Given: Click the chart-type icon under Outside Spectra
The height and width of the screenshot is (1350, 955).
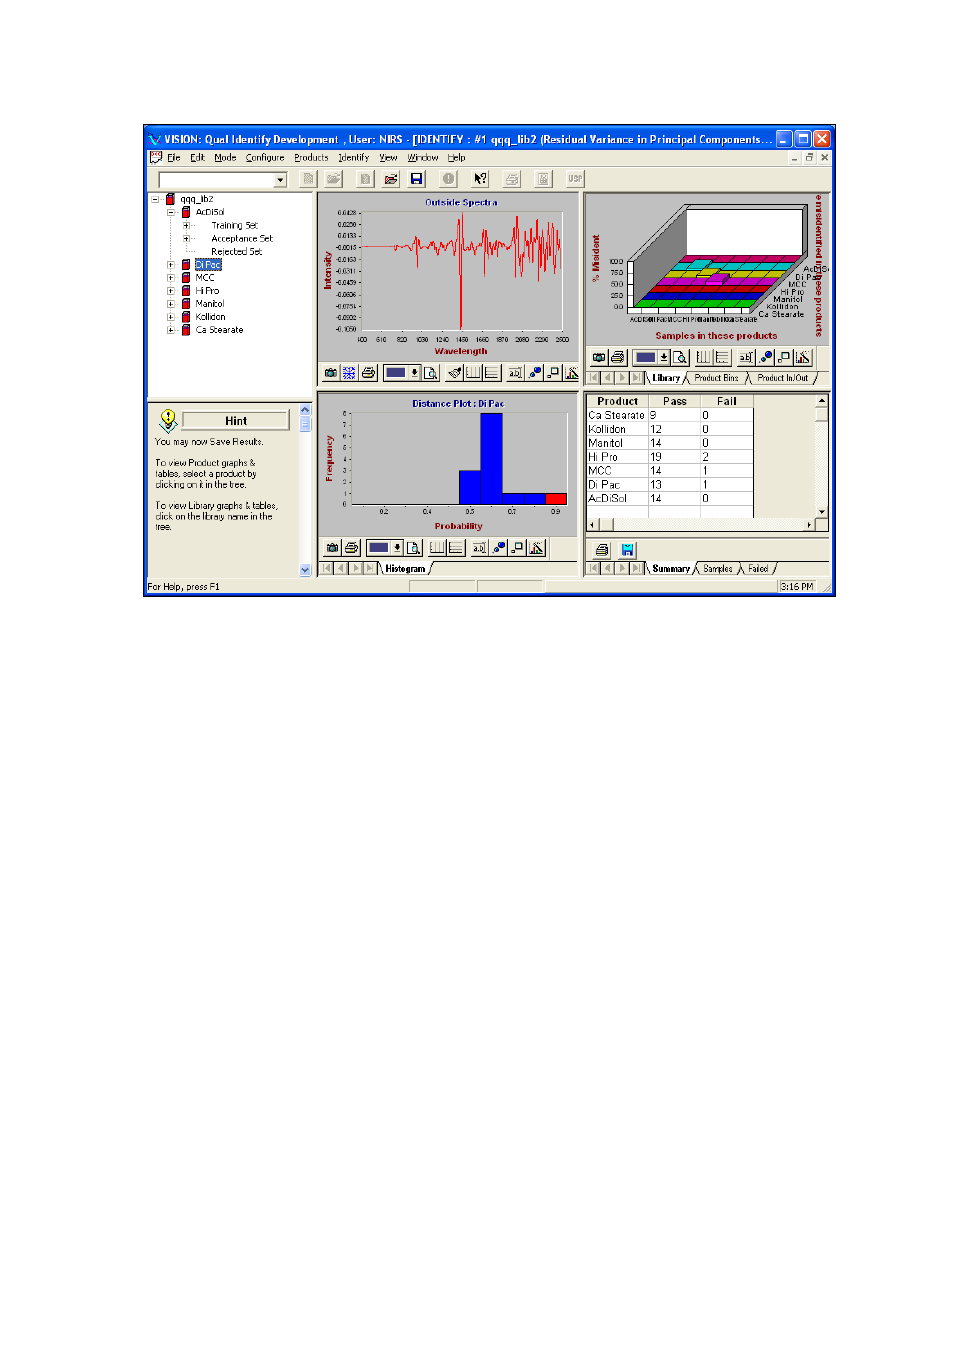Looking at the screenshot, I should click(x=571, y=373).
